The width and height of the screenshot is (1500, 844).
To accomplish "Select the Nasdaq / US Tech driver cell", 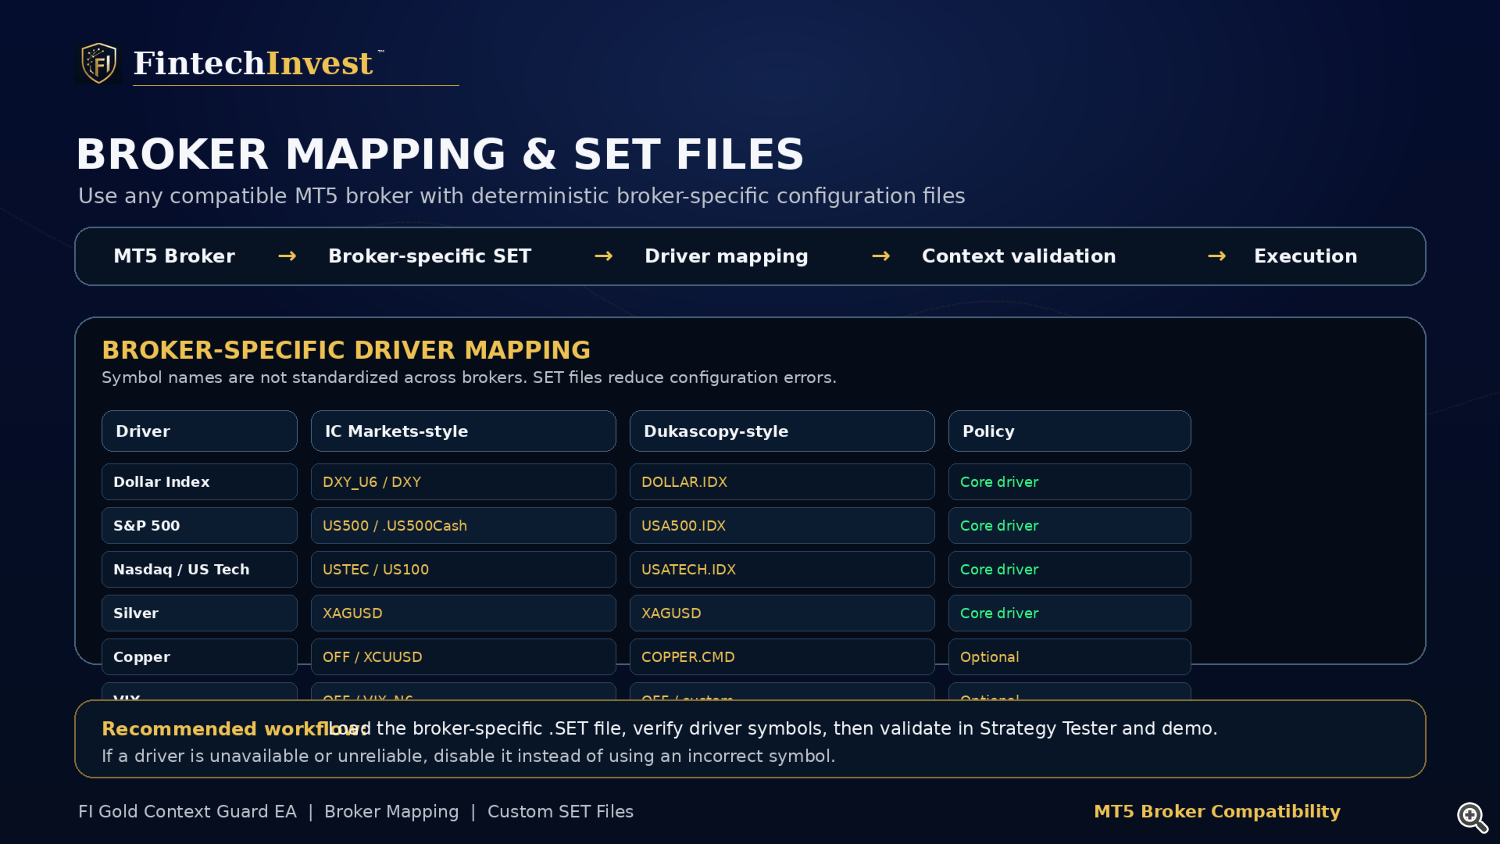I will click(199, 570).
